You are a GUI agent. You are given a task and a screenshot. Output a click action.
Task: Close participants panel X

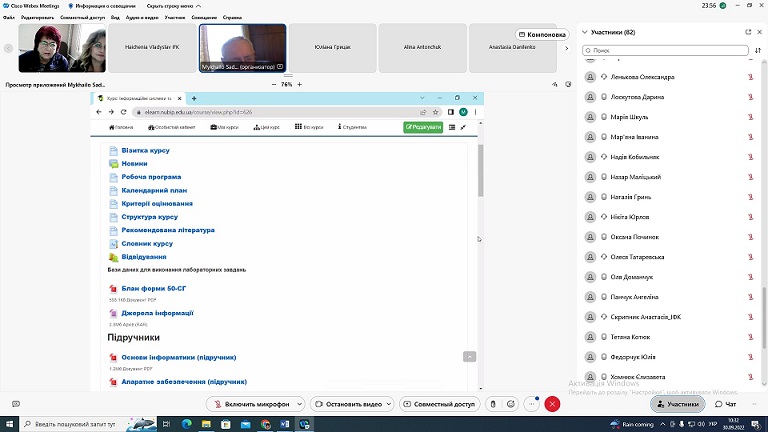click(760, 32)
